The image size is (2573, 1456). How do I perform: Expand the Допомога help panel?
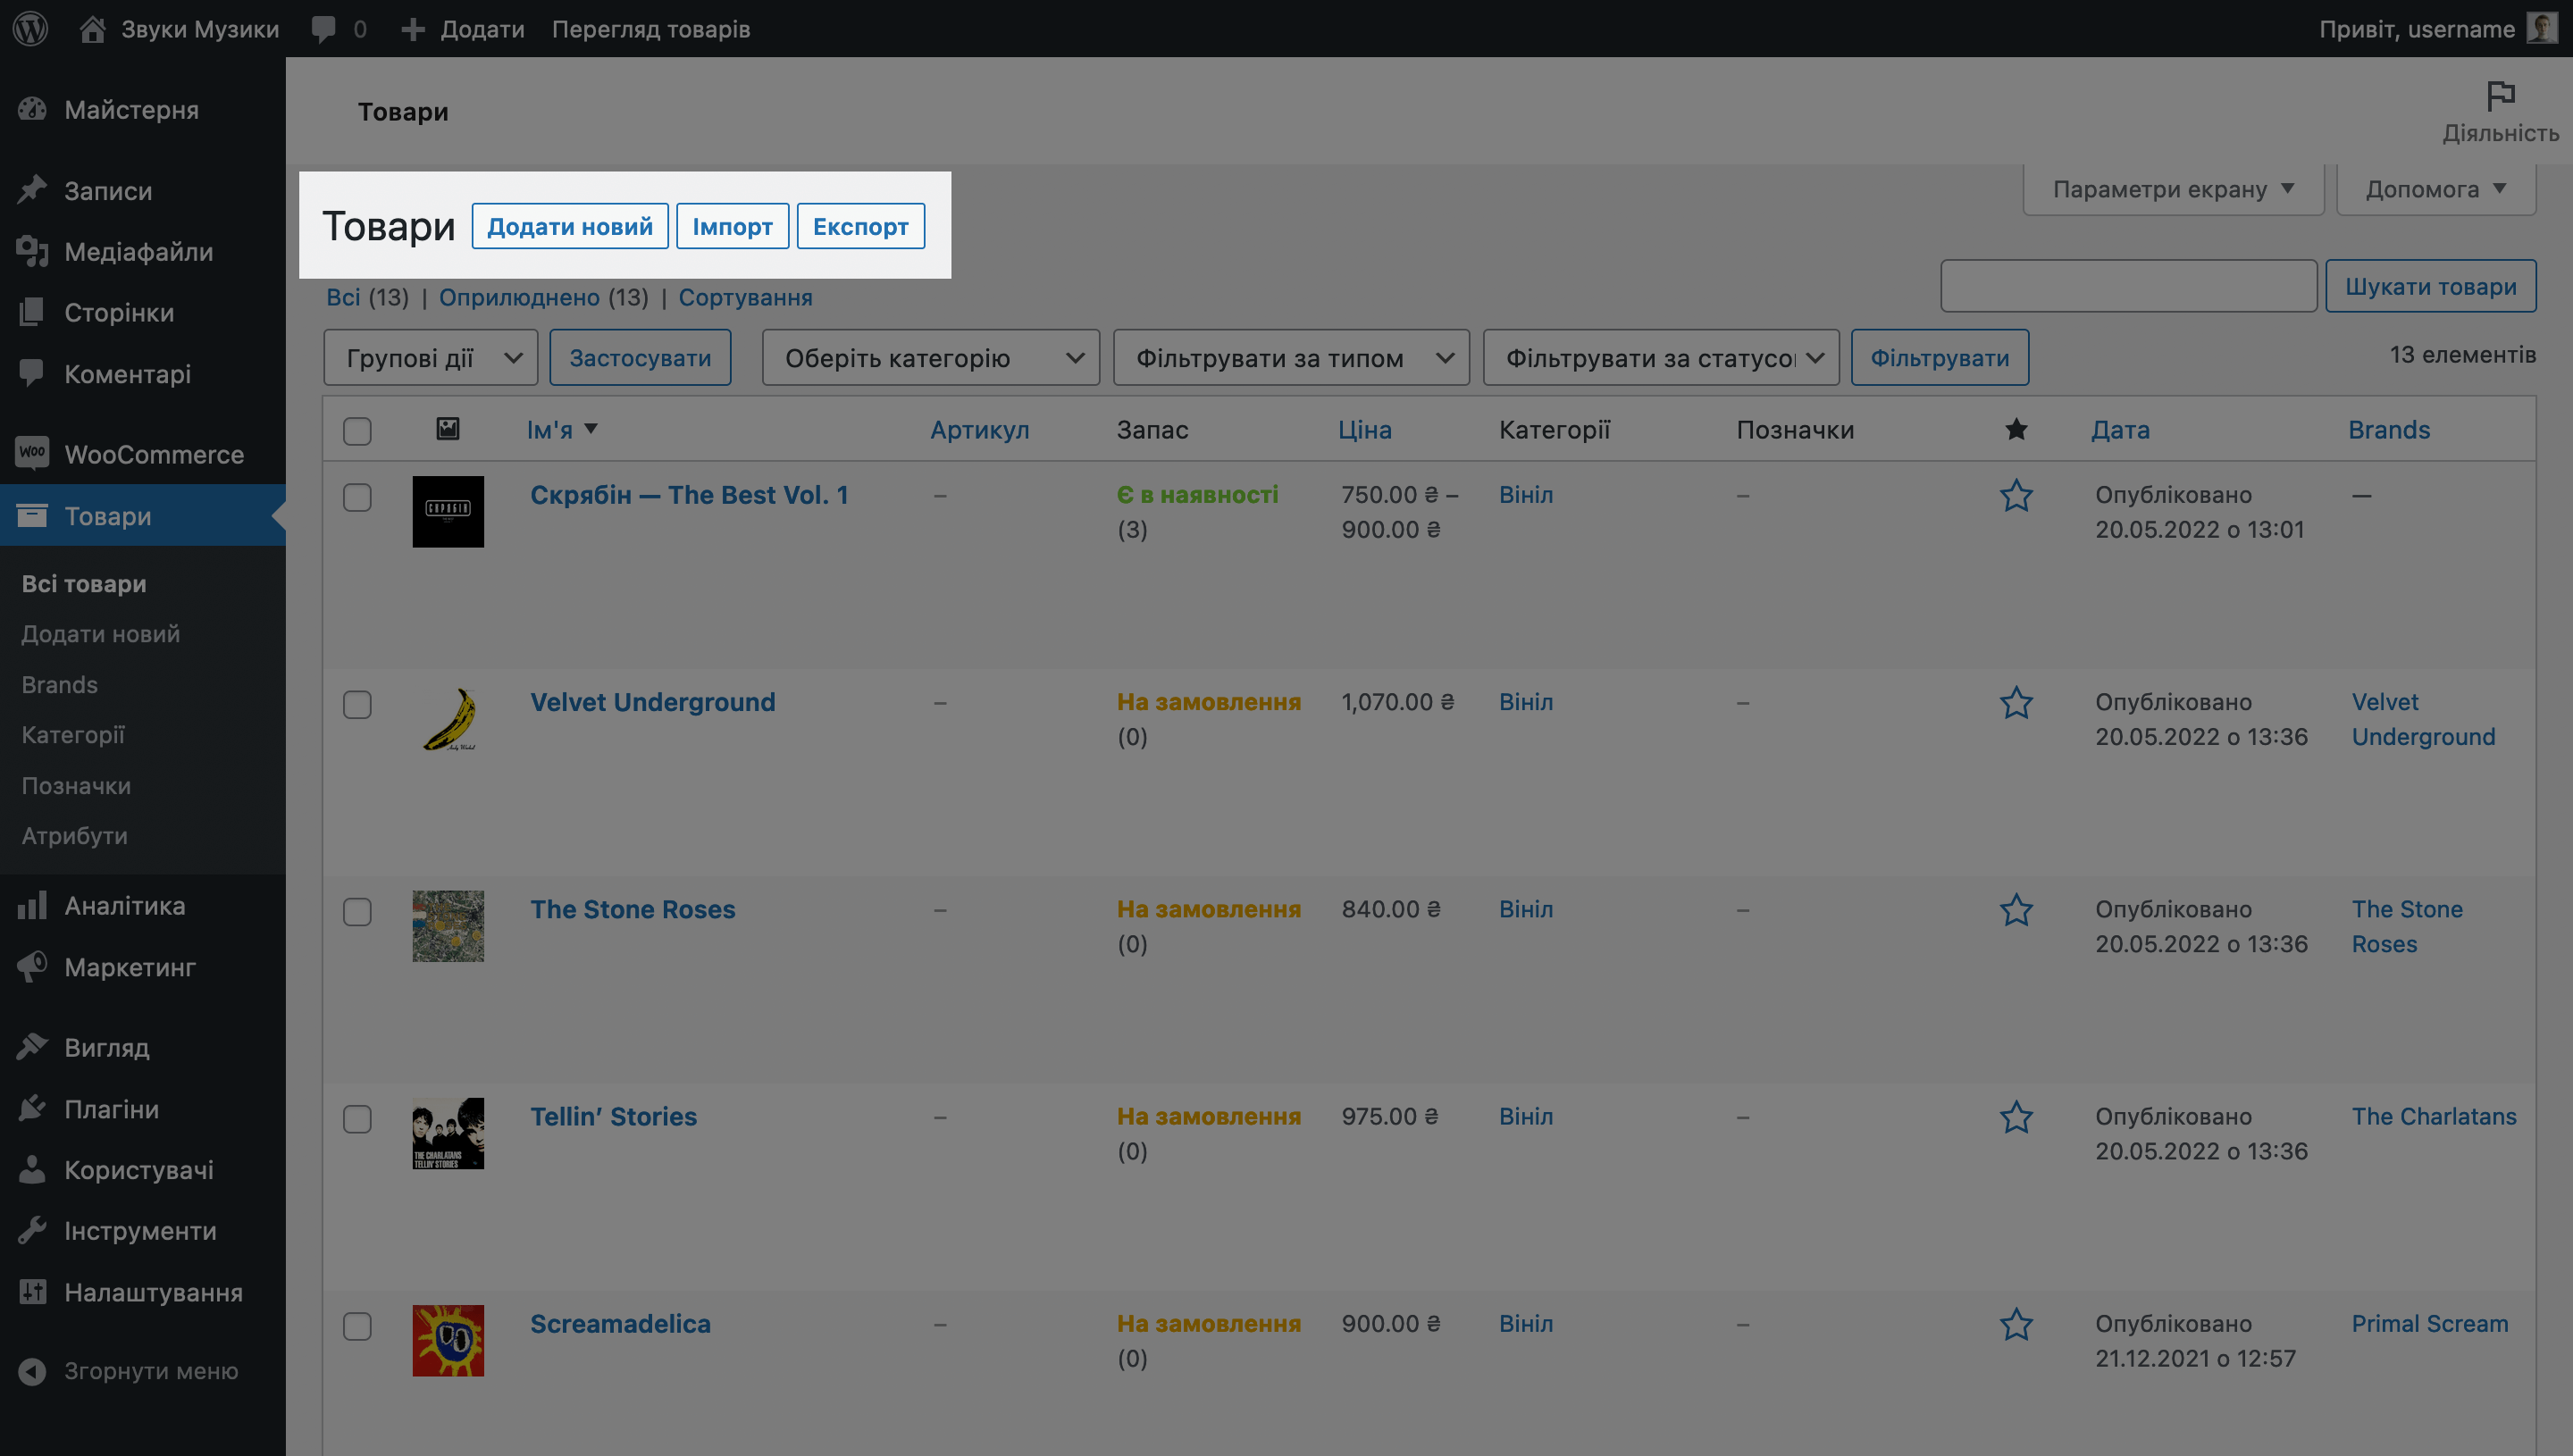(2436, 189)
